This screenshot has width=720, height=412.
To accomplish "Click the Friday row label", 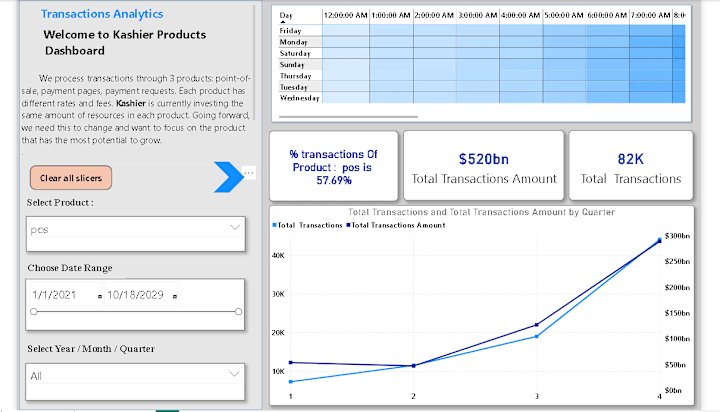I will [x=290, y=31].
